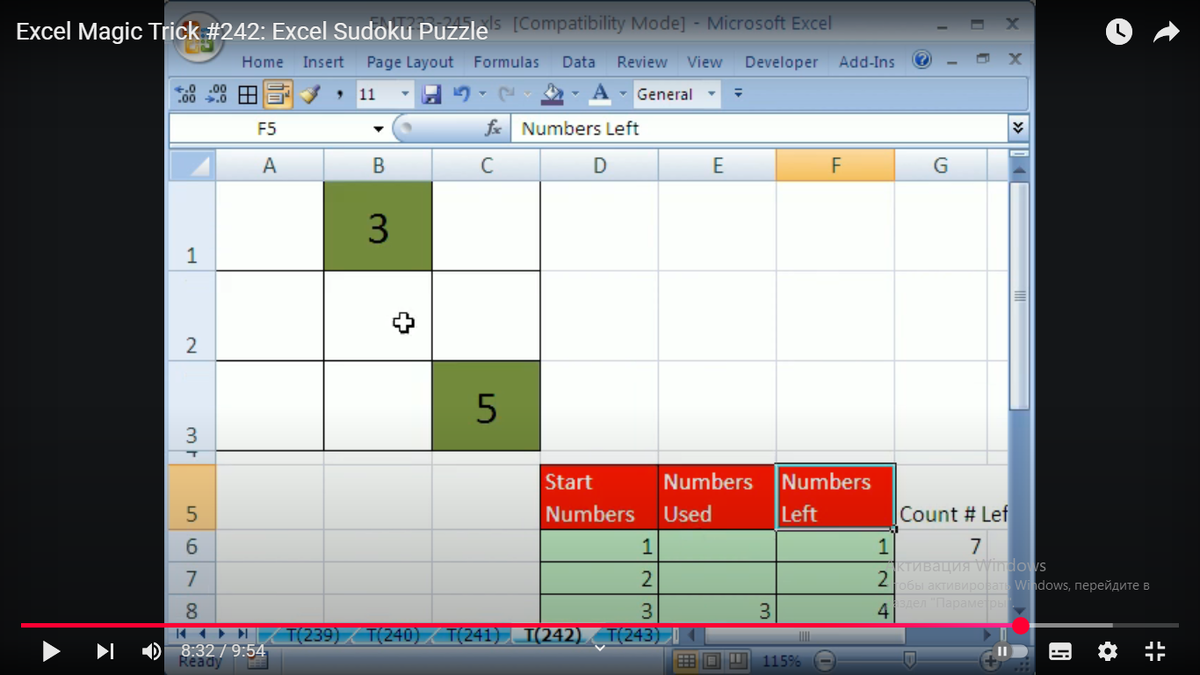The image size is (1200, 675).
Task: Open the Developer ribbon tab
Action: pos(781,62)
